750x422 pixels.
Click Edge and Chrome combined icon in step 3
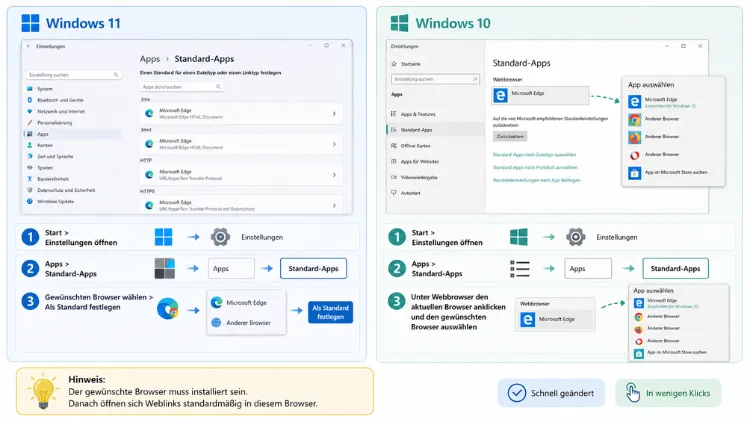[167, 309]
